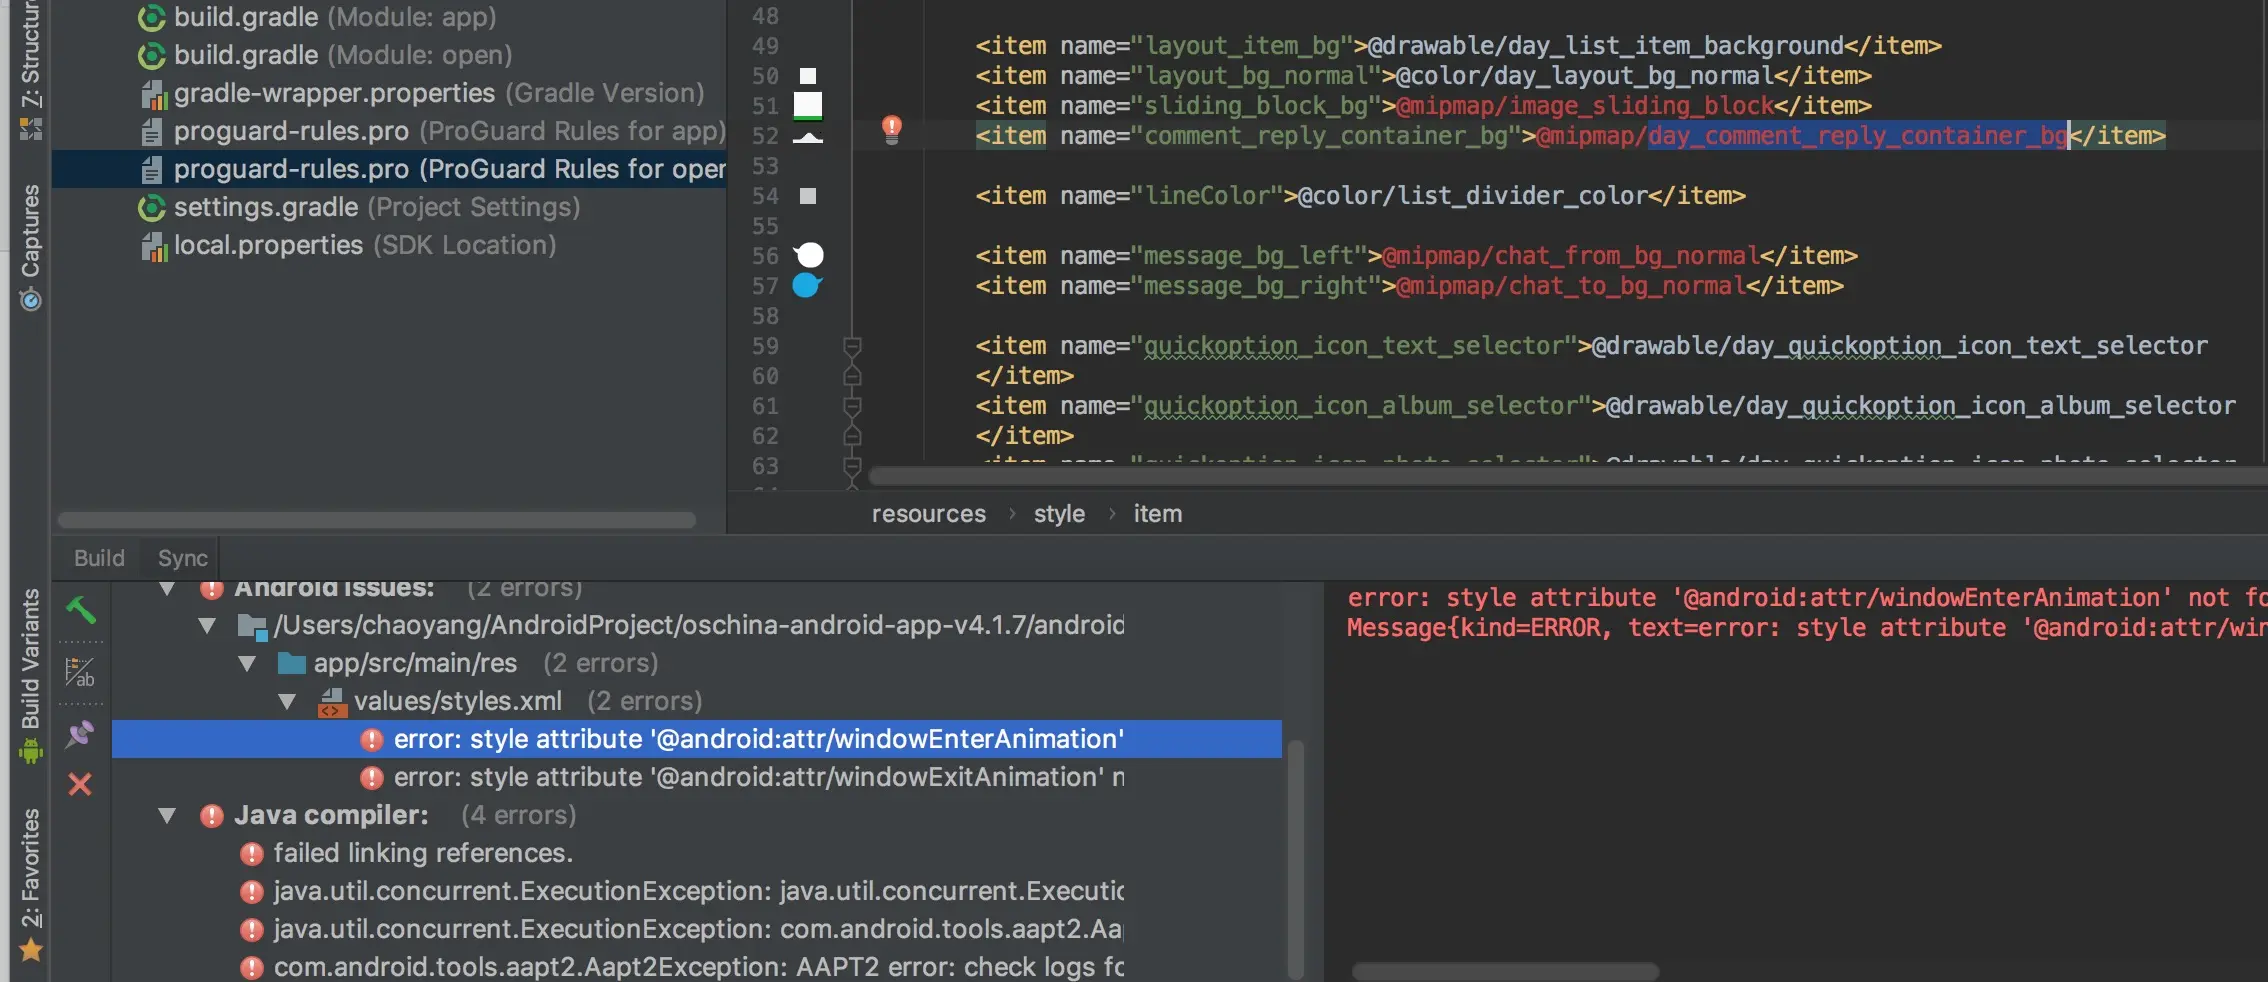Collapse the Java compiler errors node

(x=167, y=816)
